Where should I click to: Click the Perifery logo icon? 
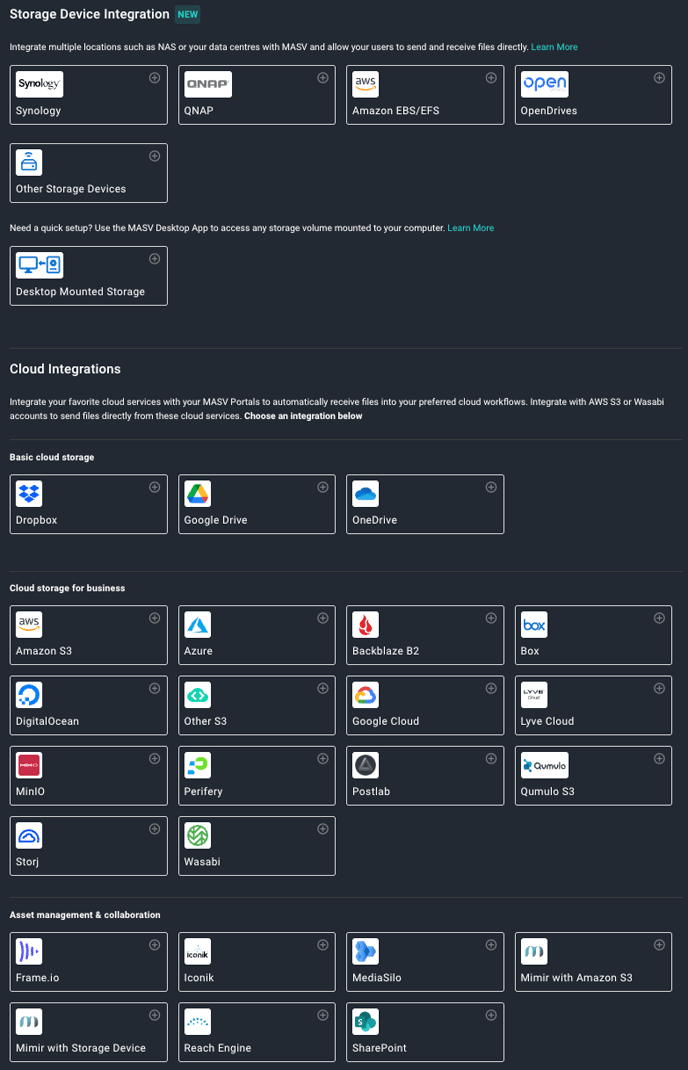[x=198, y=765]
